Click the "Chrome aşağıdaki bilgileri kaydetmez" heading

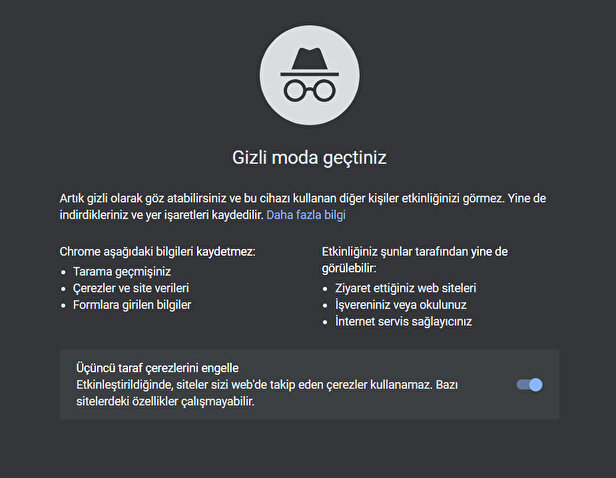(x=158, y=252)
